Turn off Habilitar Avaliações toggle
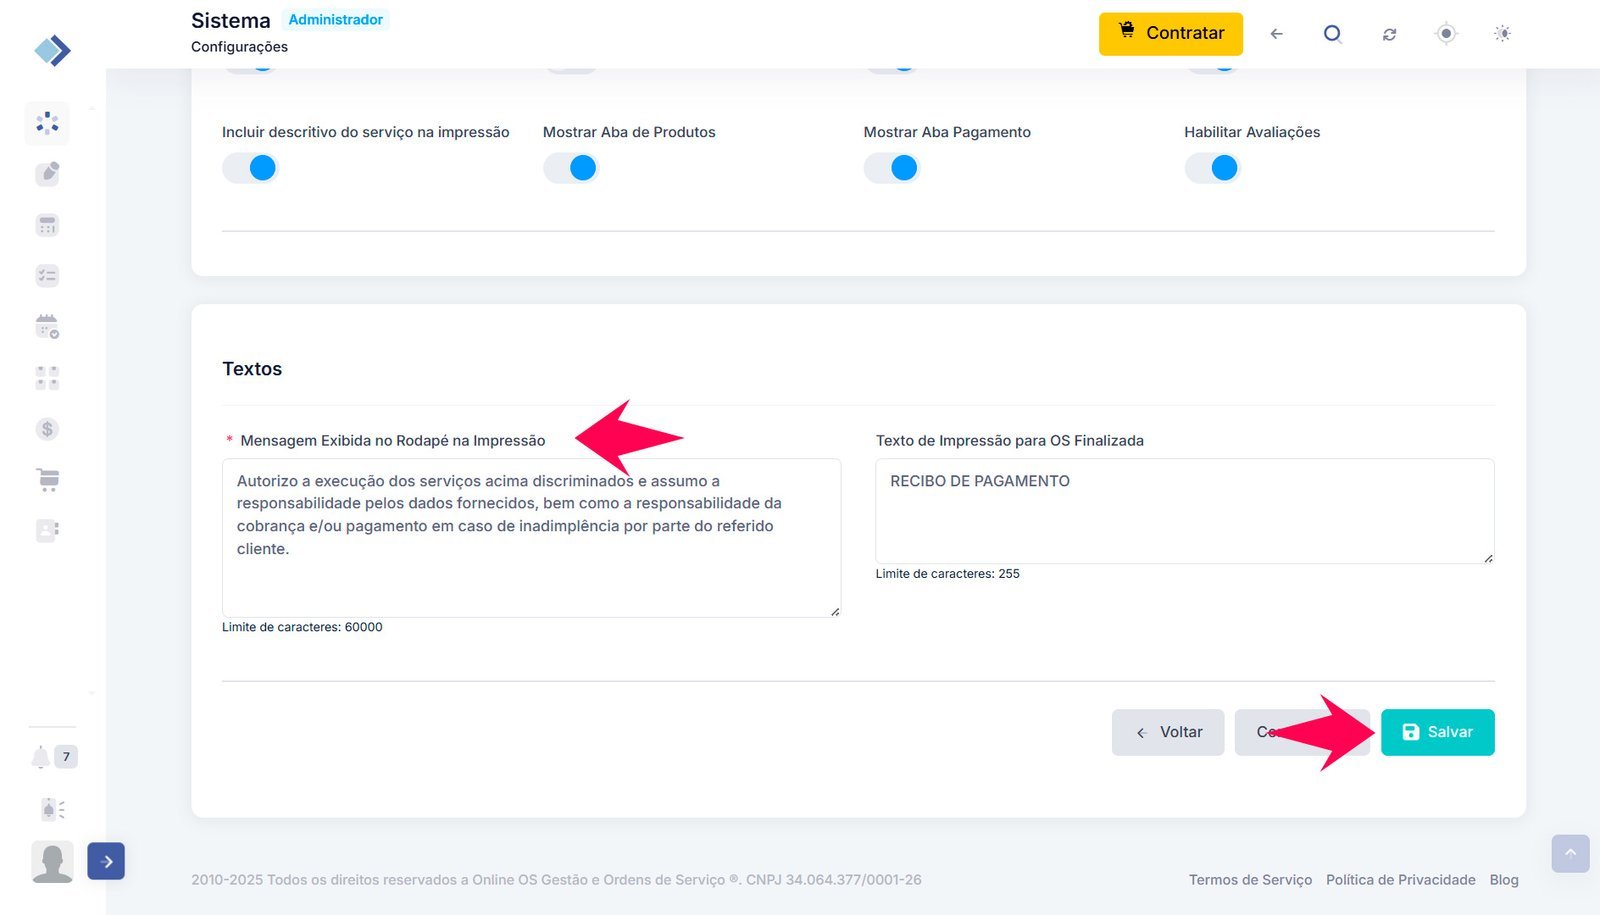This screenshot has width=1600, height=915. pos(1212,168)
